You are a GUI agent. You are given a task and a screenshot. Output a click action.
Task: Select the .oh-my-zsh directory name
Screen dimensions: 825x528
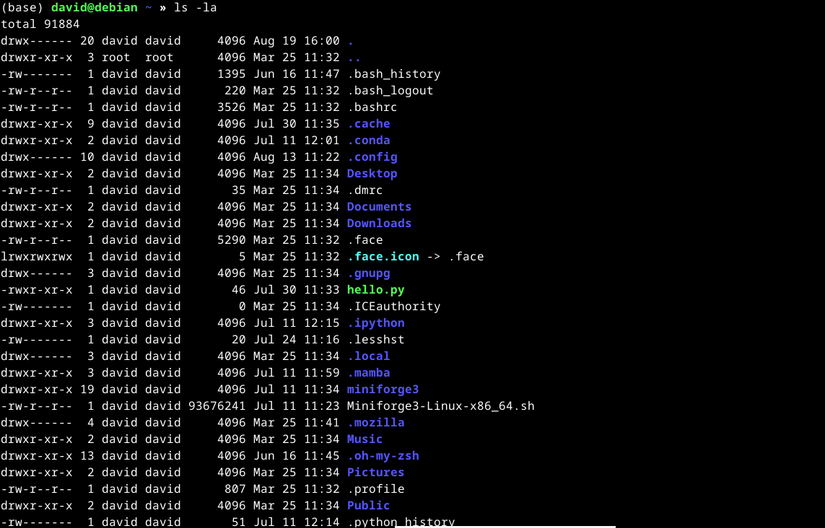pos(382,456)
